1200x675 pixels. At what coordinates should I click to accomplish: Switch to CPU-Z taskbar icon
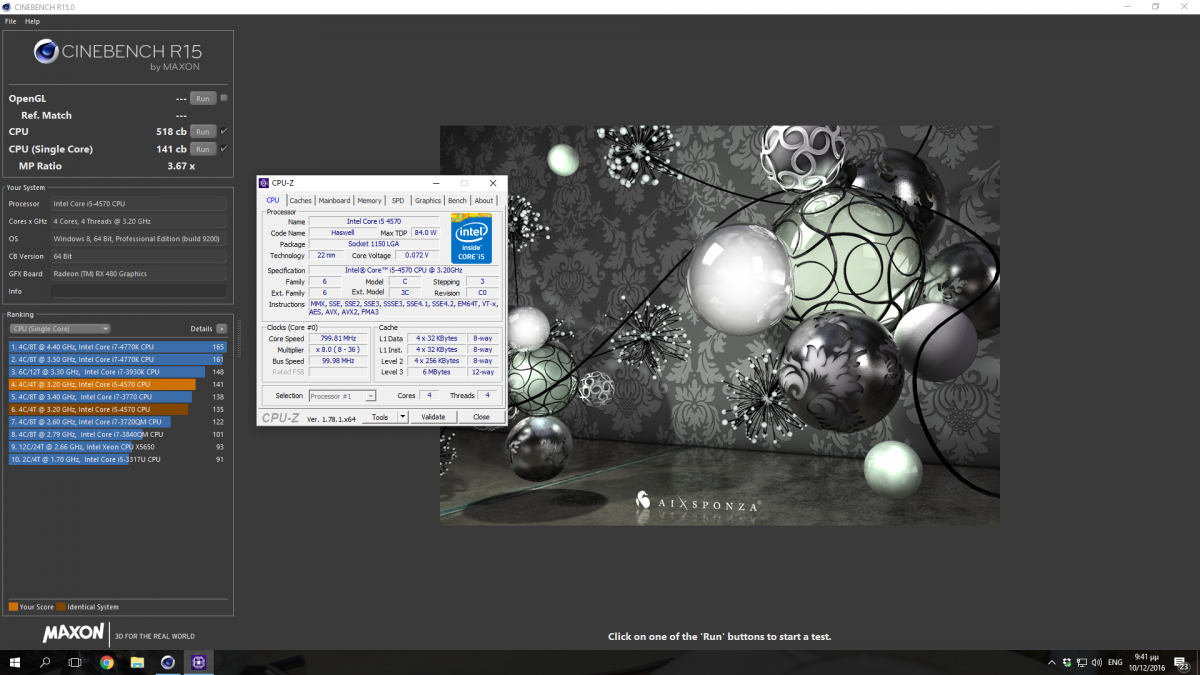click(x=198, y=662)
